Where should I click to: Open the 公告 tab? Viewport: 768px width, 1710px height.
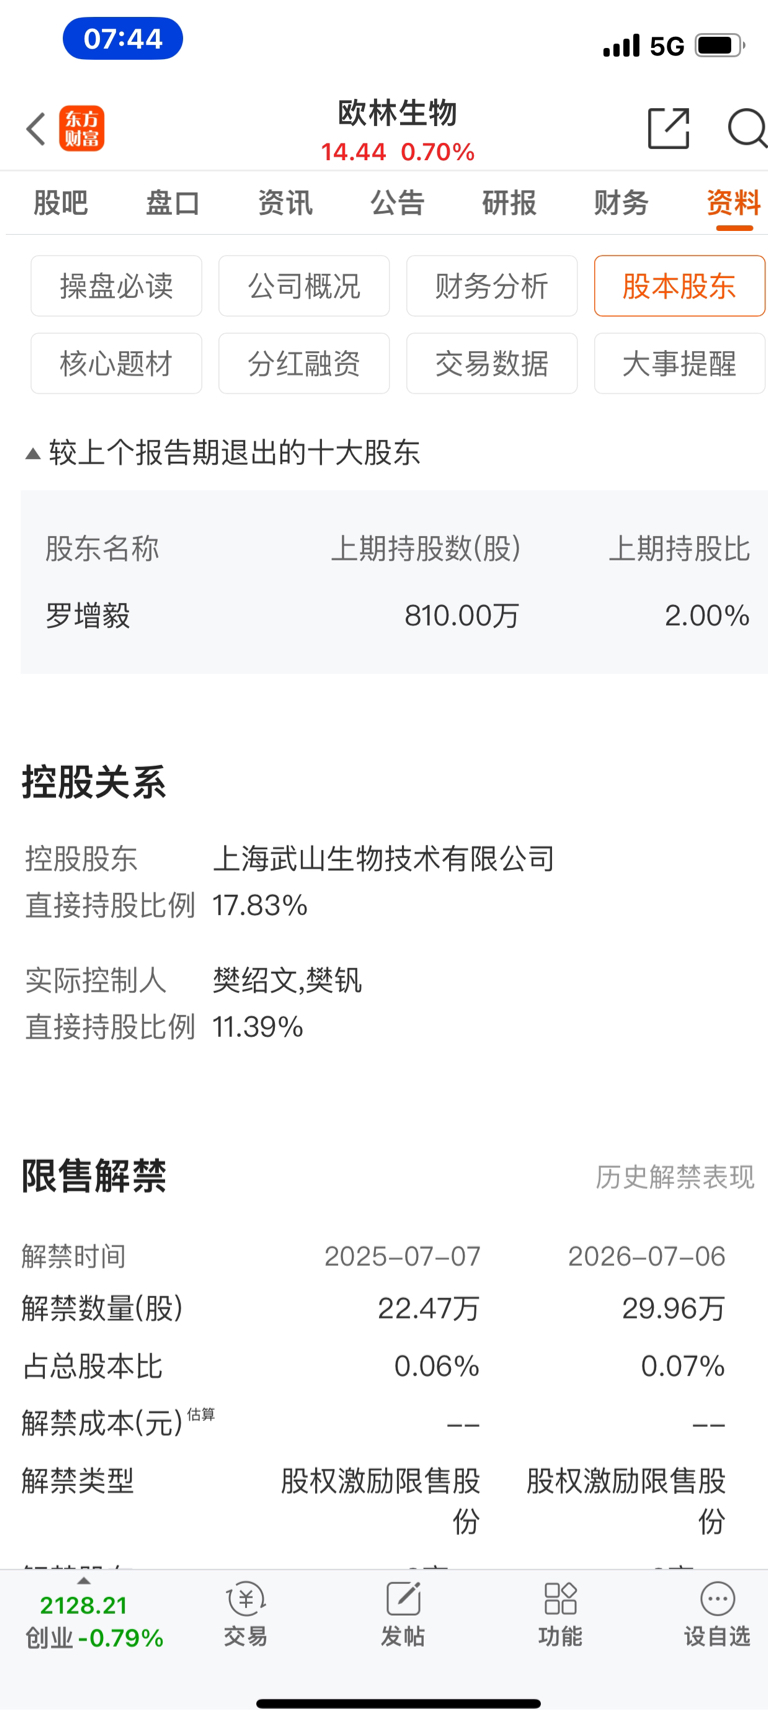[x=397, y=203]
